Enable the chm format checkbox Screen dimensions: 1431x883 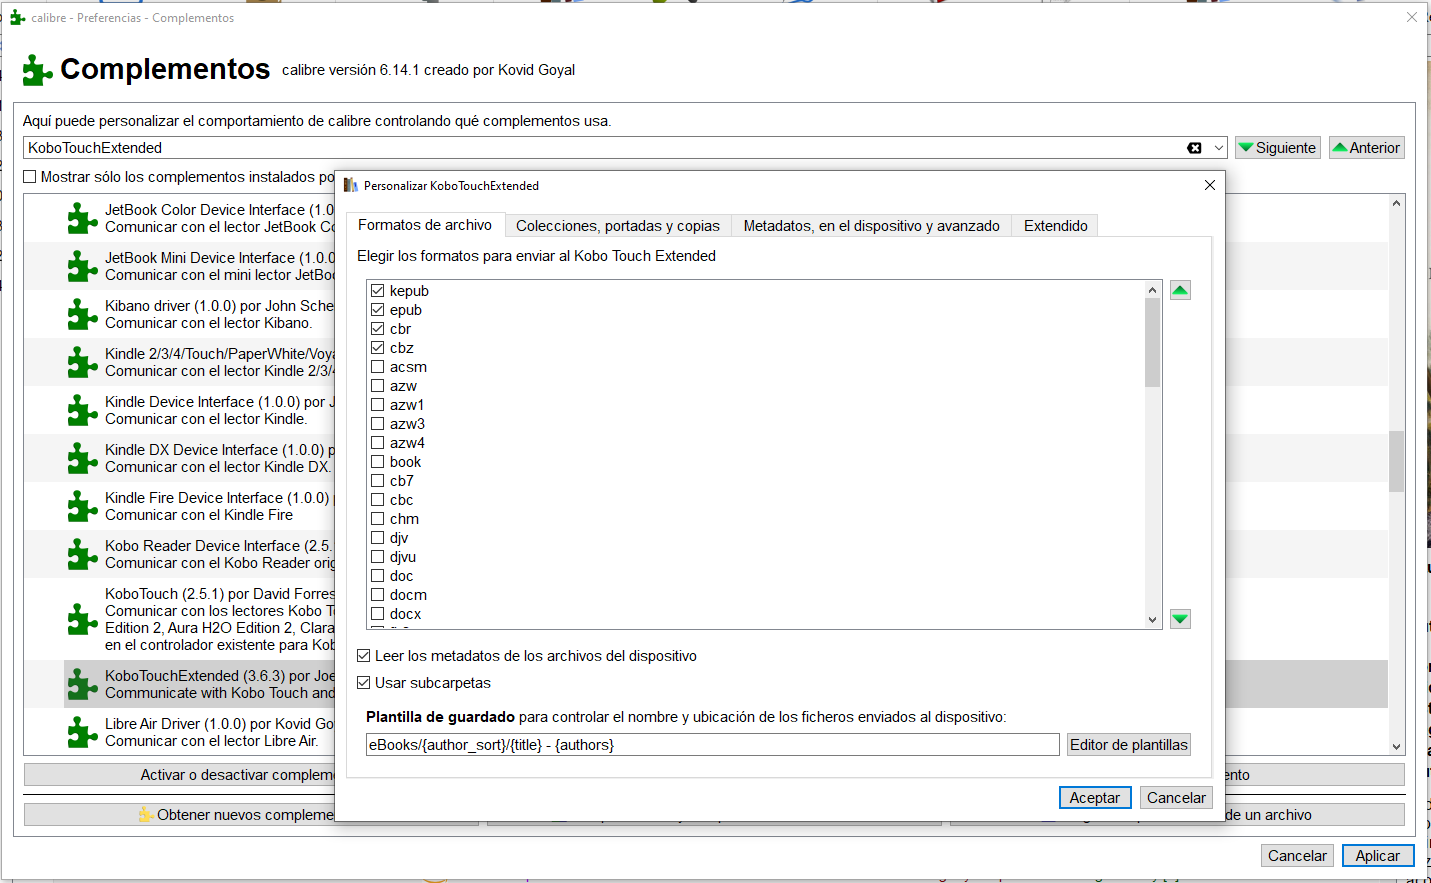377,519
